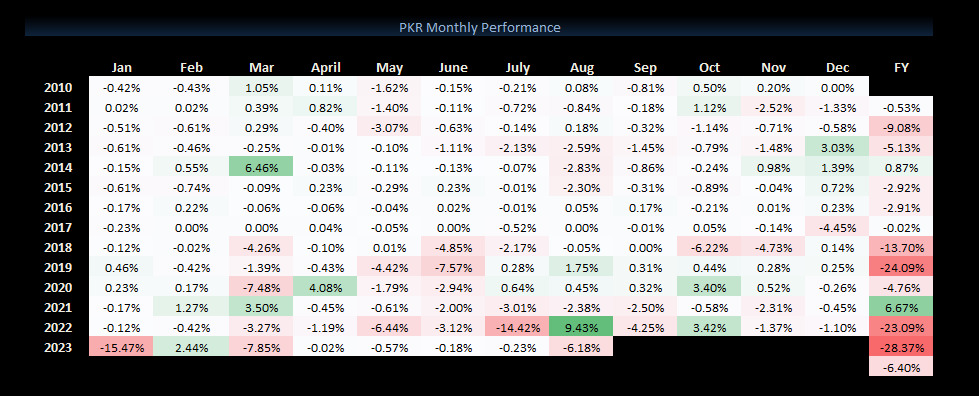The image size is (979, 396).
Task: Click the Aug column header
Action: (x=581, y=67)
